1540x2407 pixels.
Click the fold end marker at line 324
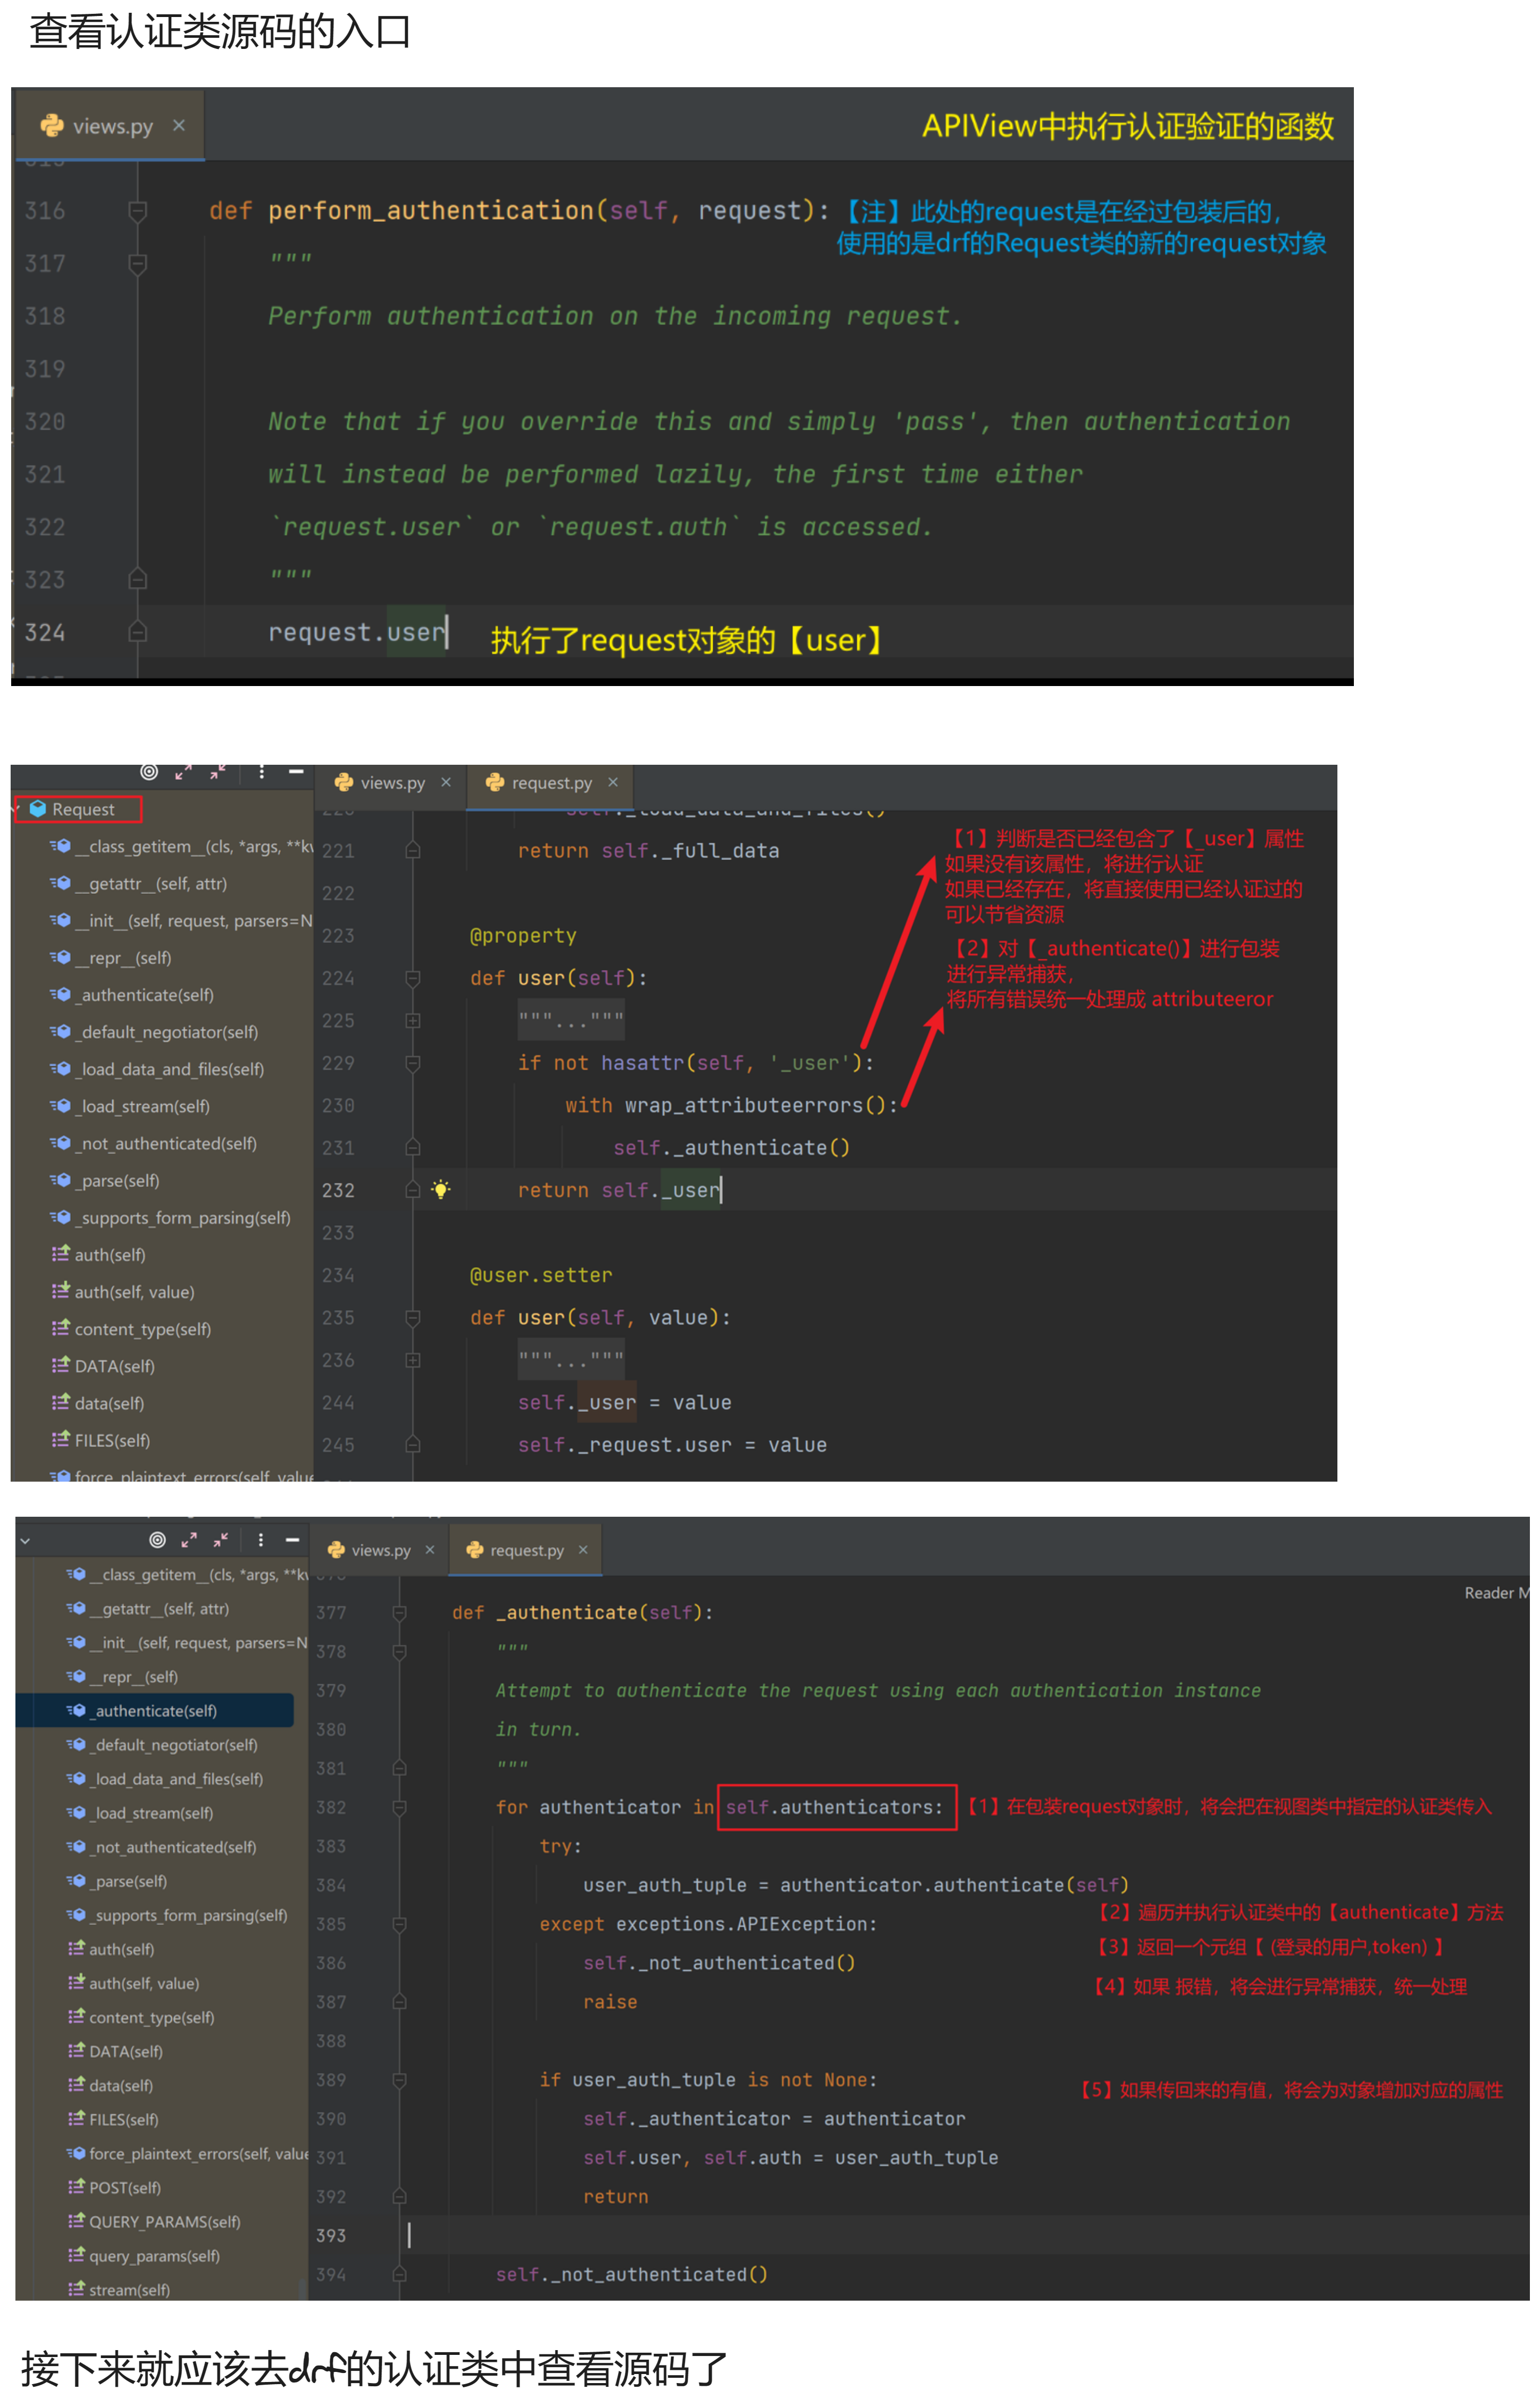pos(138,632)
